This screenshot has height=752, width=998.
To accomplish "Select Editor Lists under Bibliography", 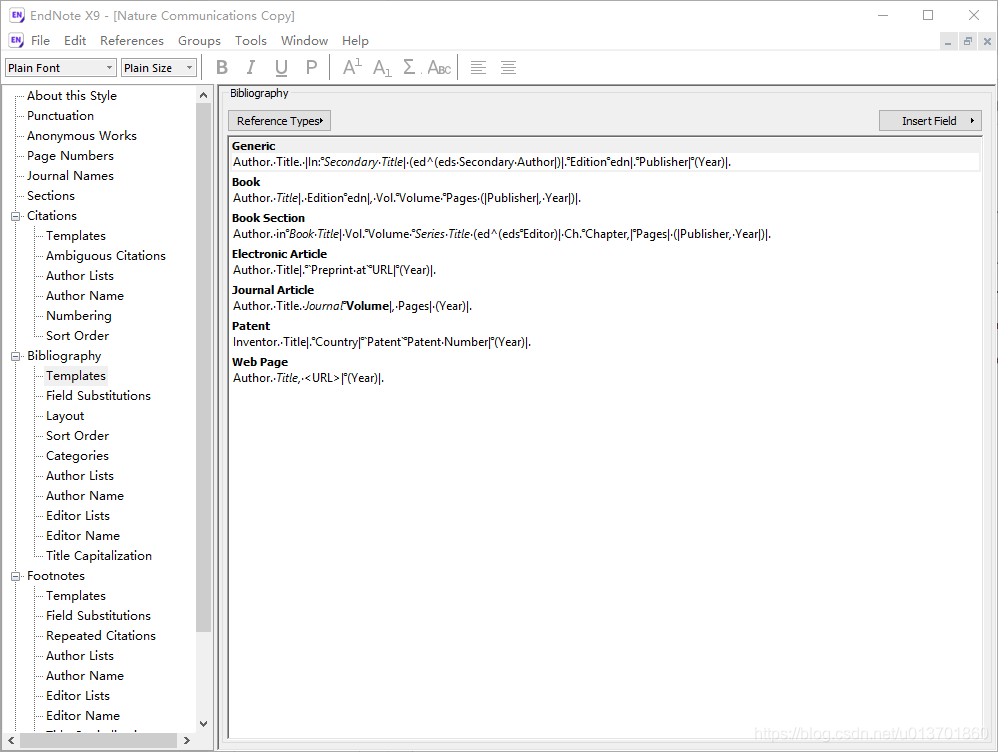I will click(78, 516).
